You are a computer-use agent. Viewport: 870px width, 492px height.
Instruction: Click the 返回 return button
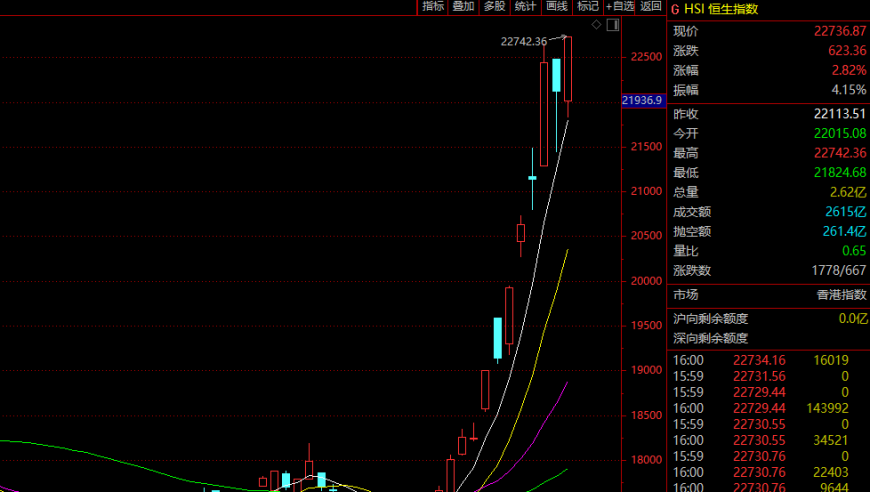pyautogui.click(x=651, y=7)
